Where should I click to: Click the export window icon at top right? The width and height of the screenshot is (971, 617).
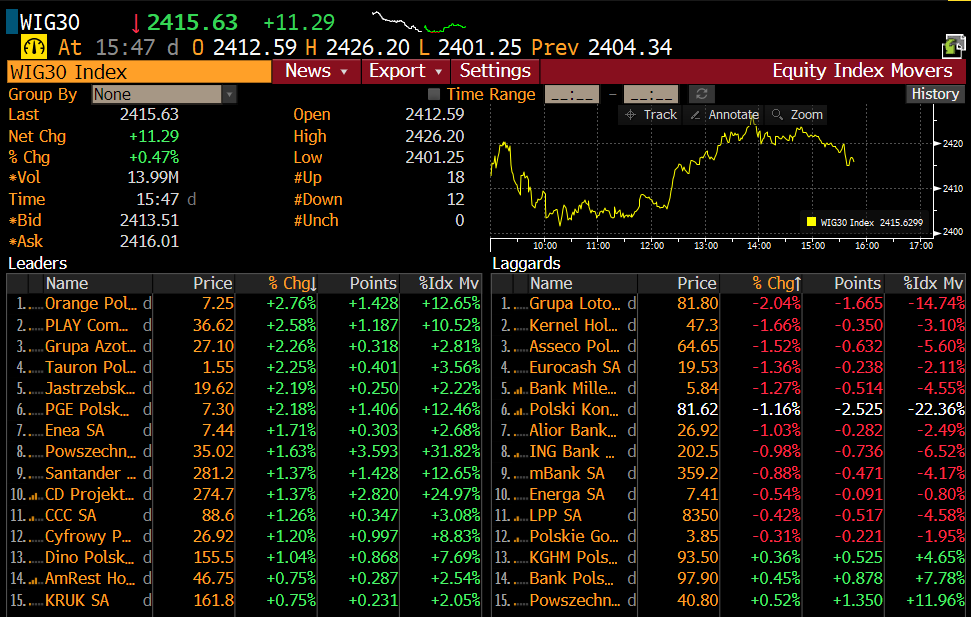pyautogui.click(x=954, y=46)
